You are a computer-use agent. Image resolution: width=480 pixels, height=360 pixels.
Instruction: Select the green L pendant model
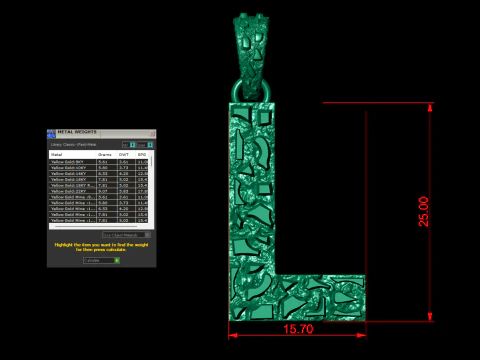click(x=252, y=213)
